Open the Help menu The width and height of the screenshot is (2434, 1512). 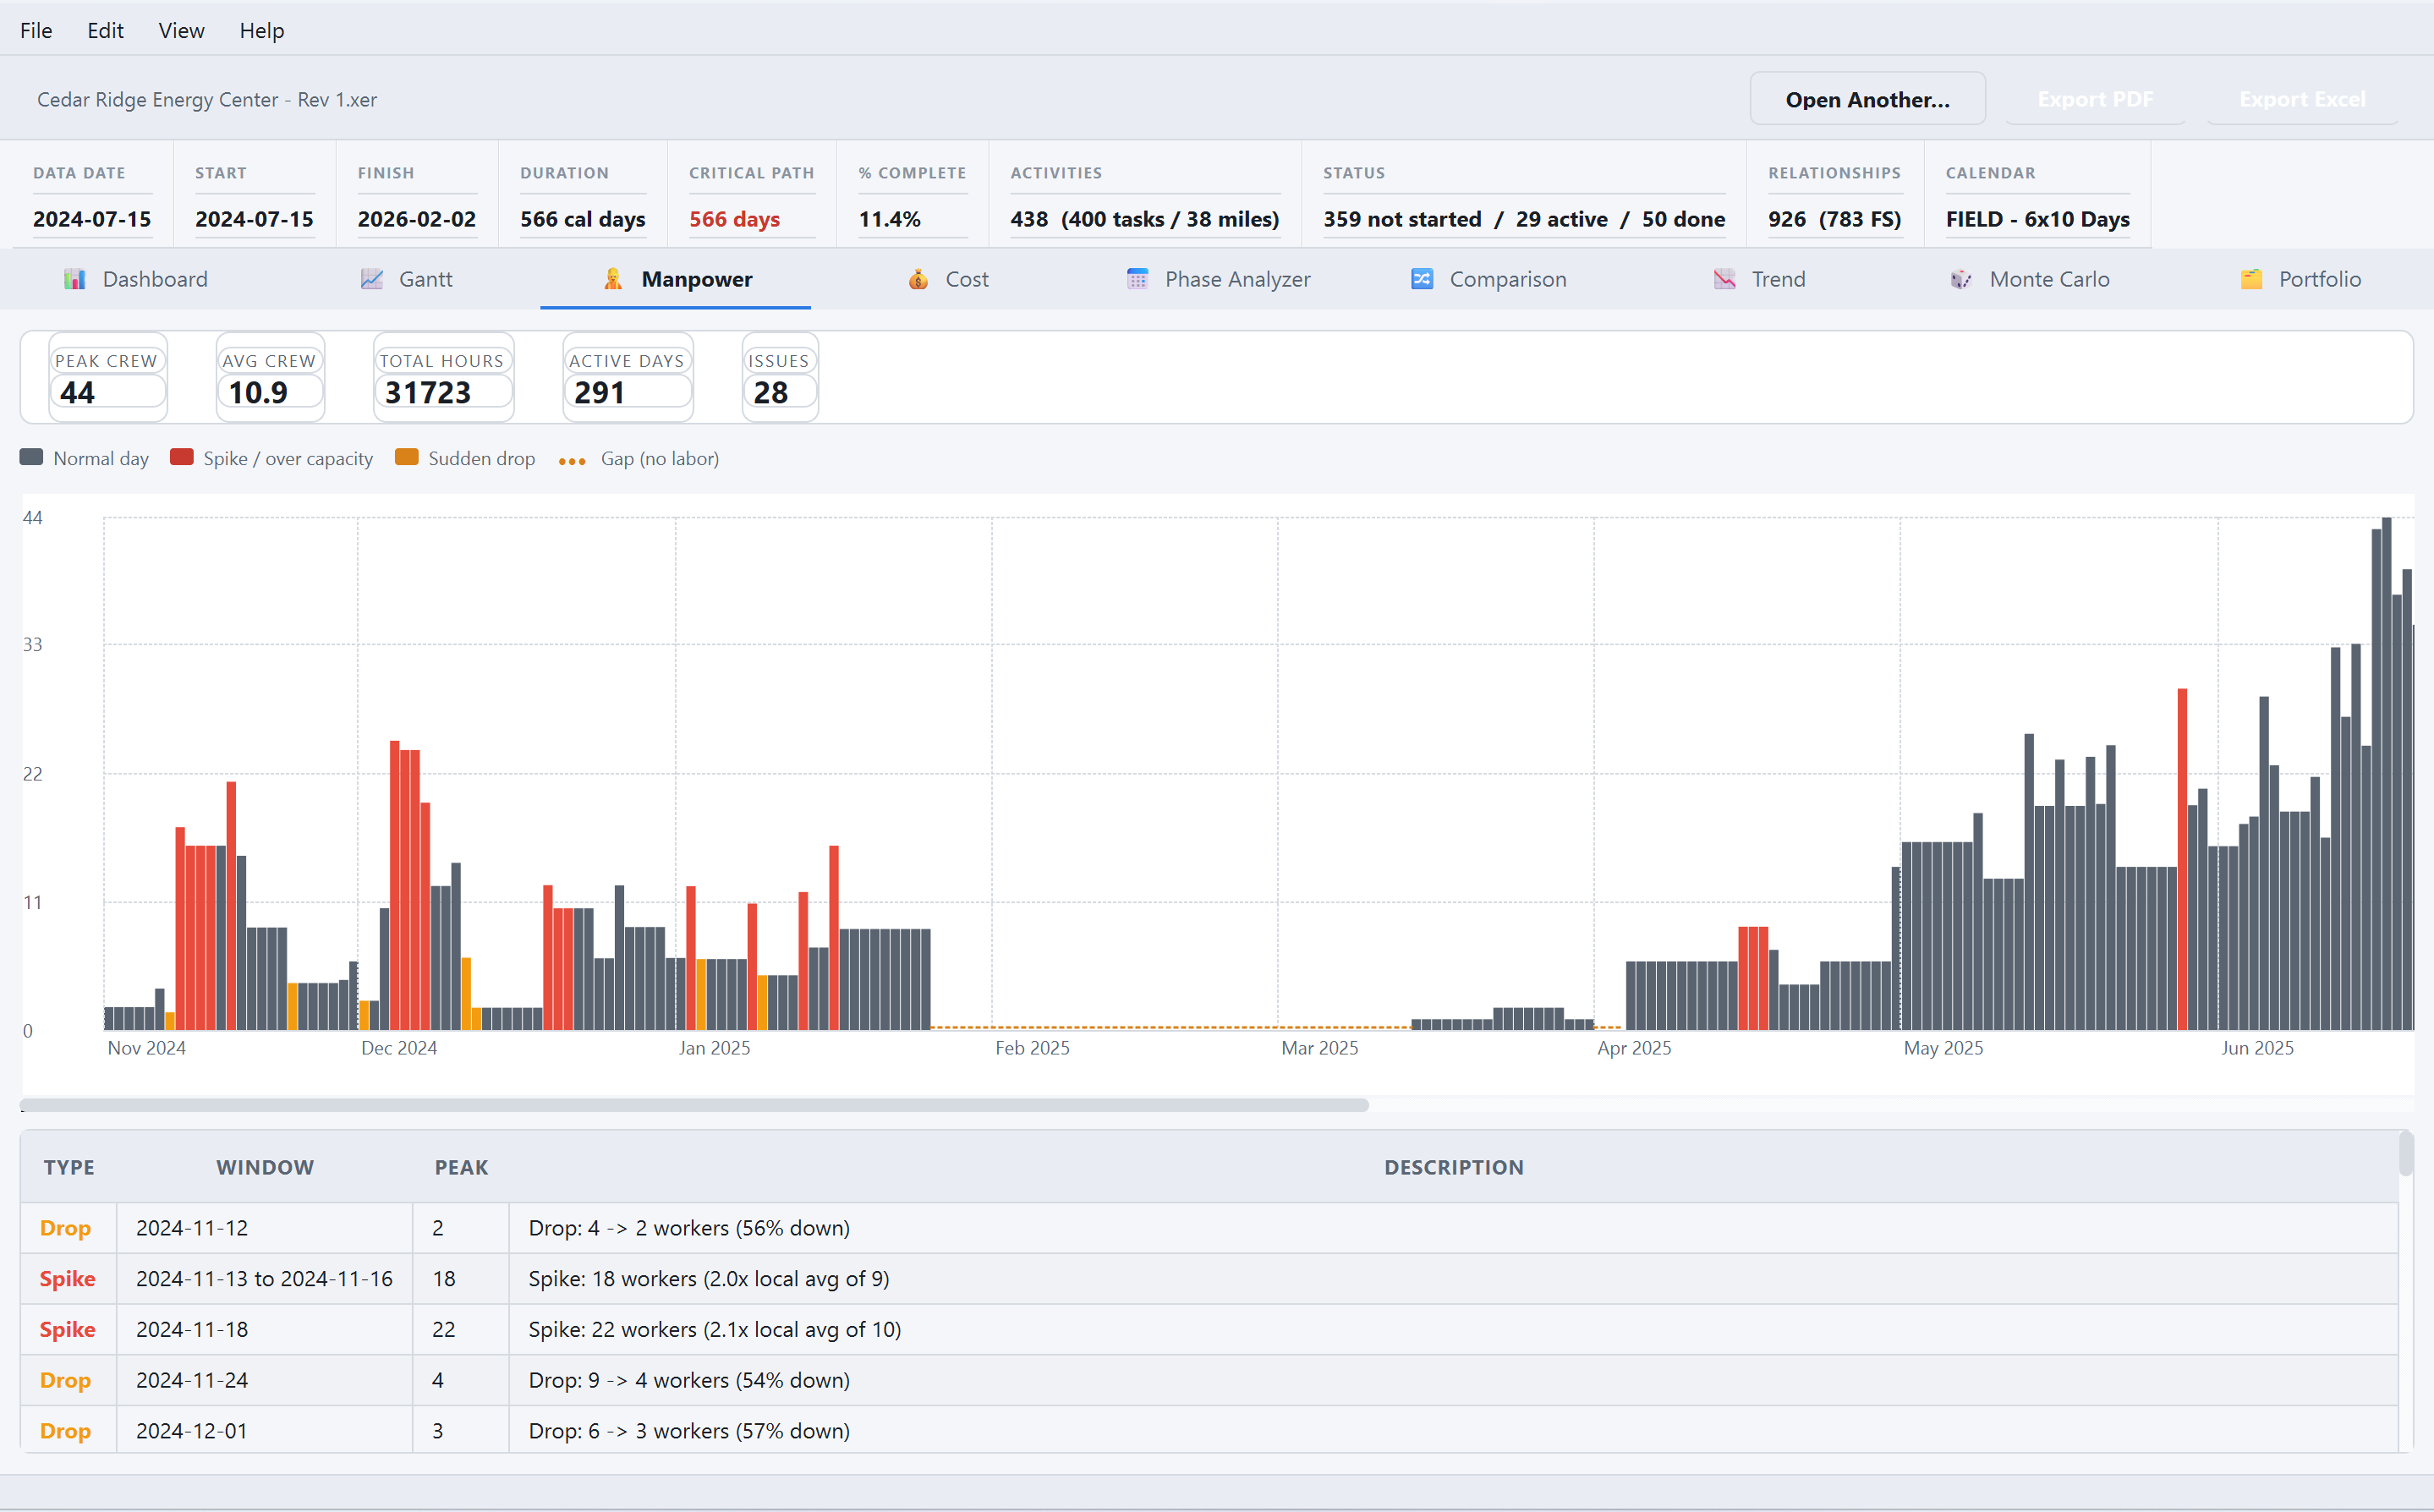tap(262, 30)
